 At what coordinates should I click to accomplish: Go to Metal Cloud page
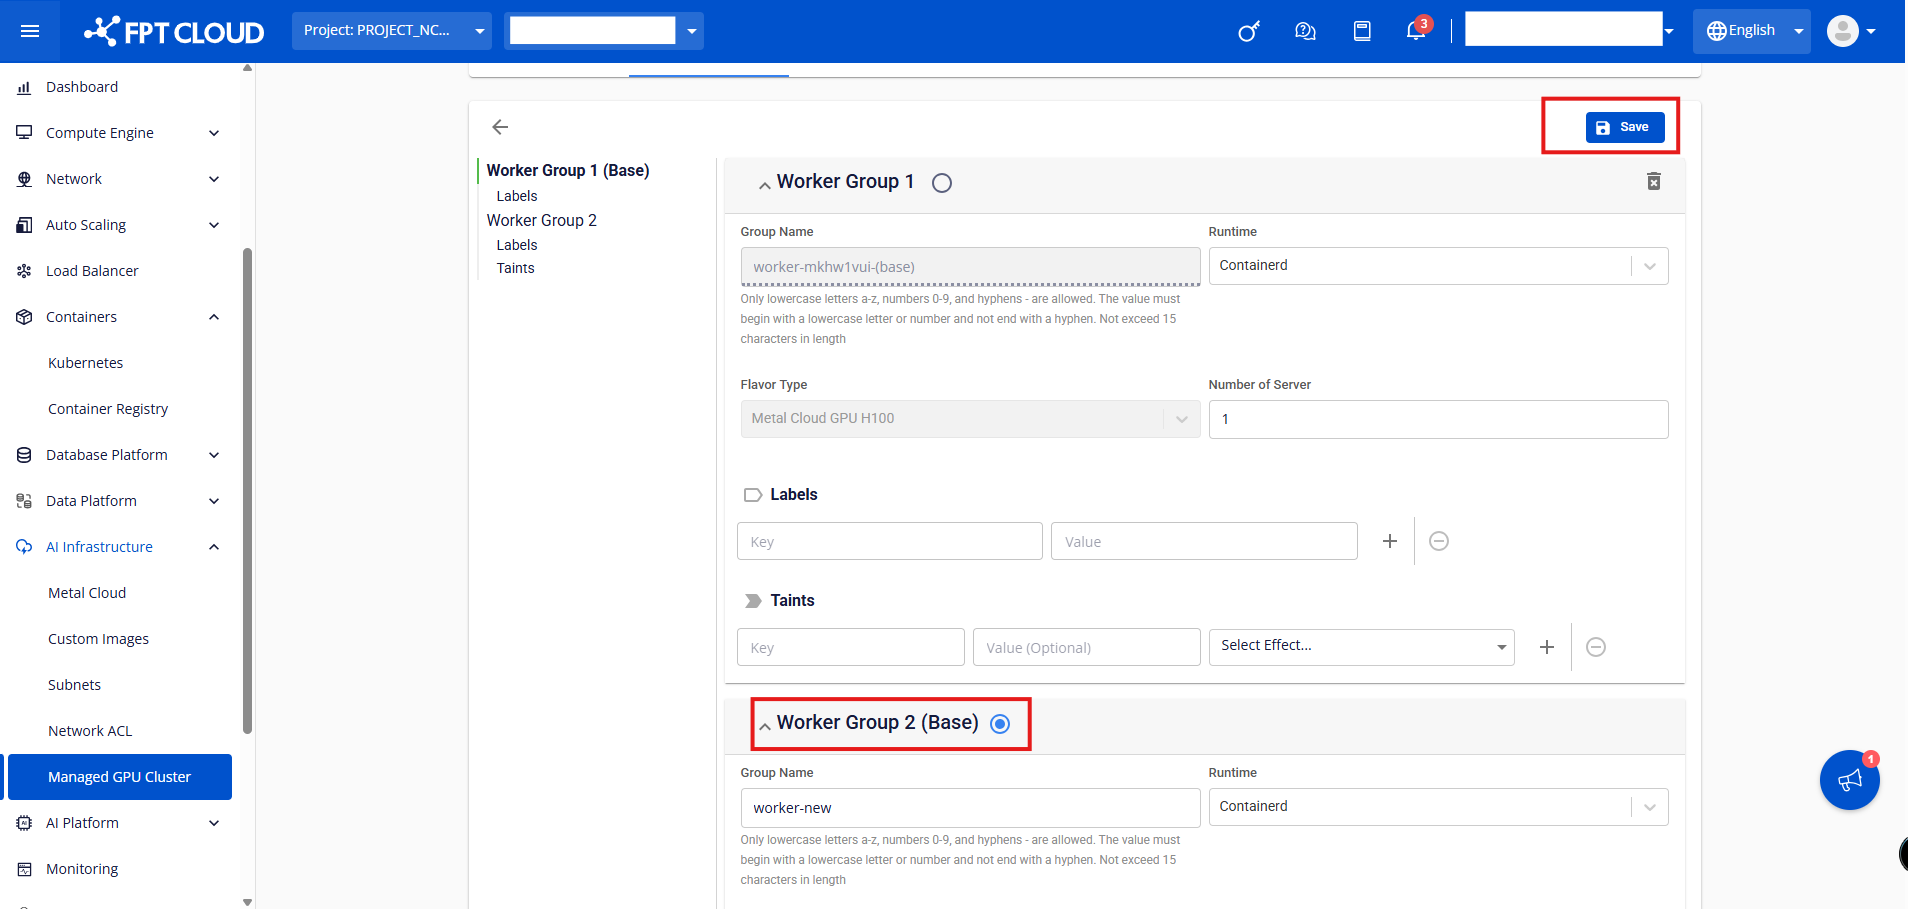point(87,593)
